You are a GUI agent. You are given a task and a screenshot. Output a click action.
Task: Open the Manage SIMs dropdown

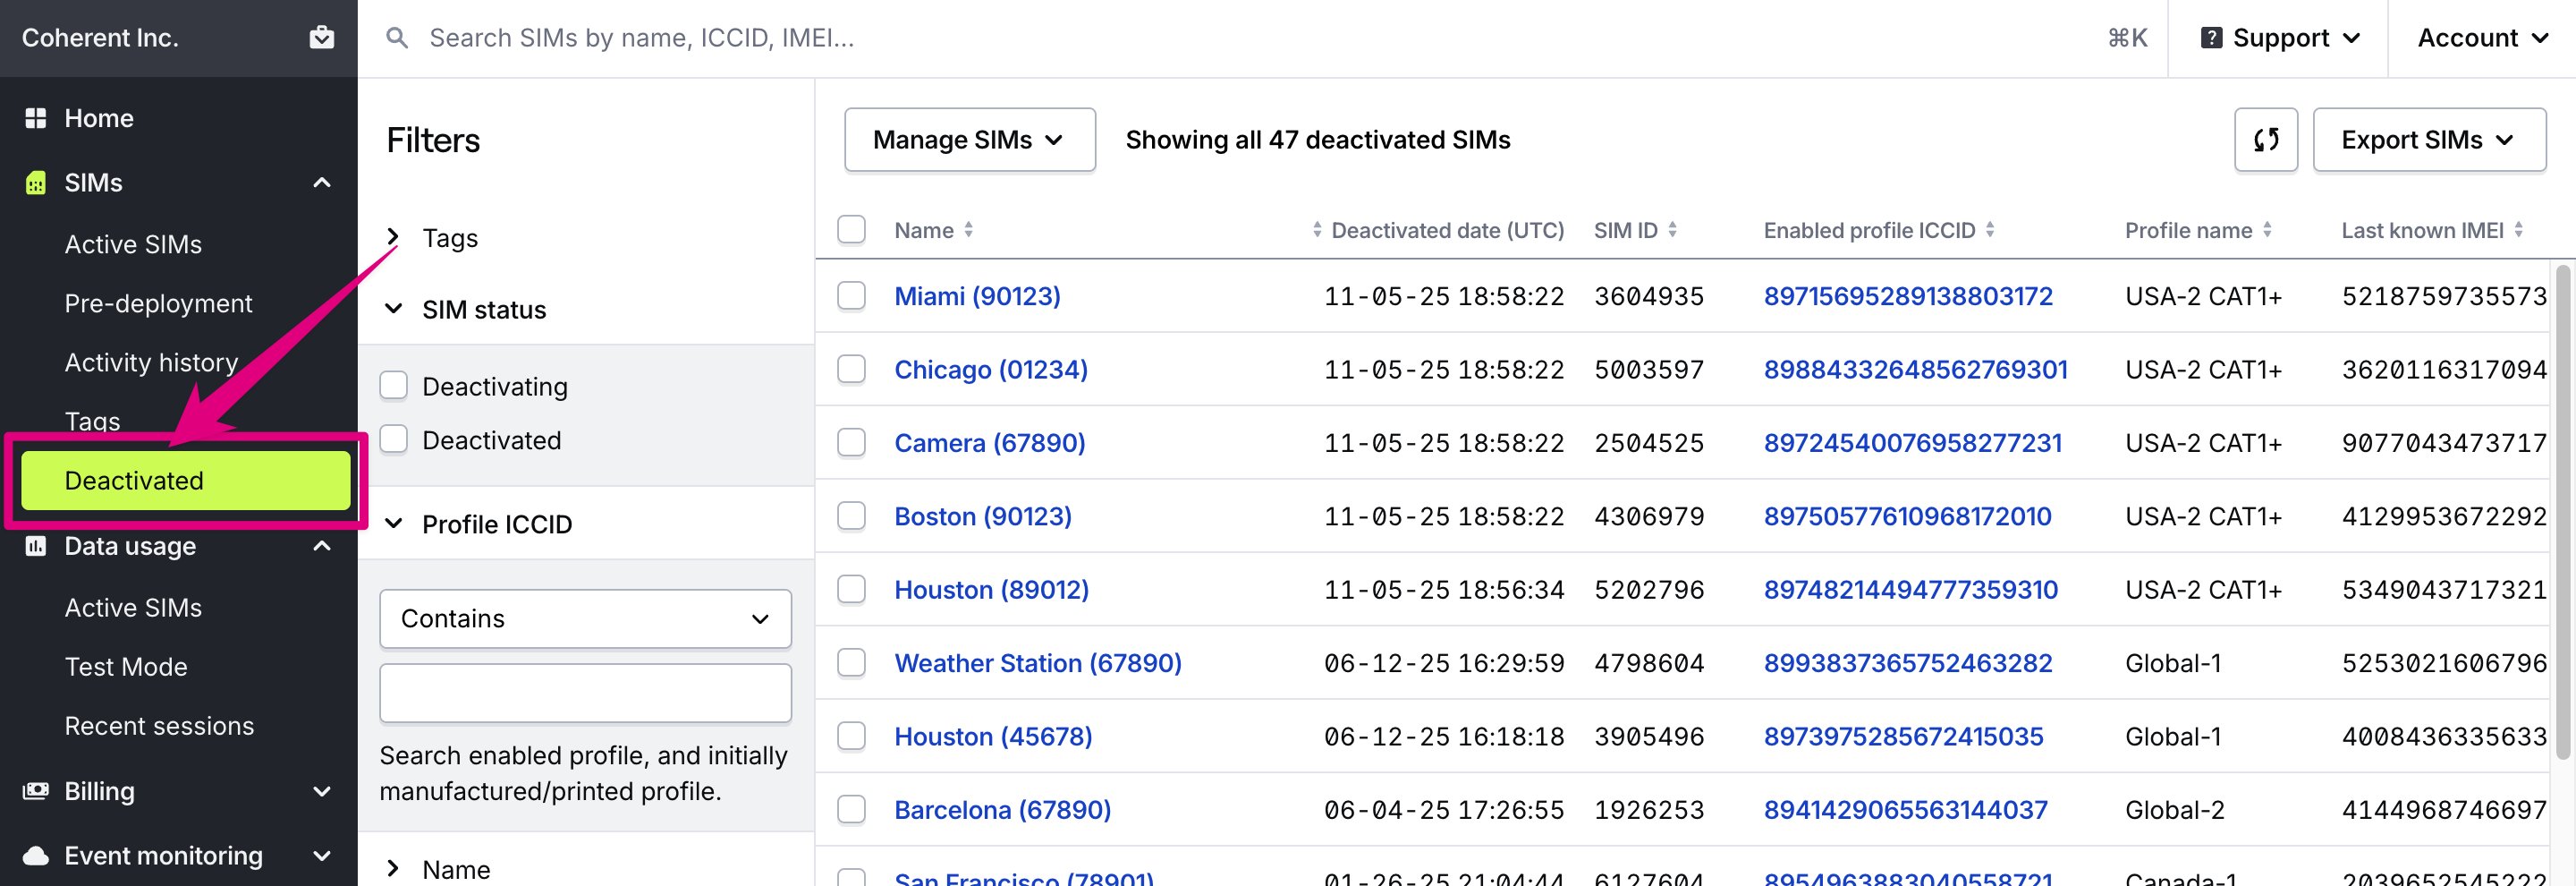pyautogui.click(x=969, y=140)
